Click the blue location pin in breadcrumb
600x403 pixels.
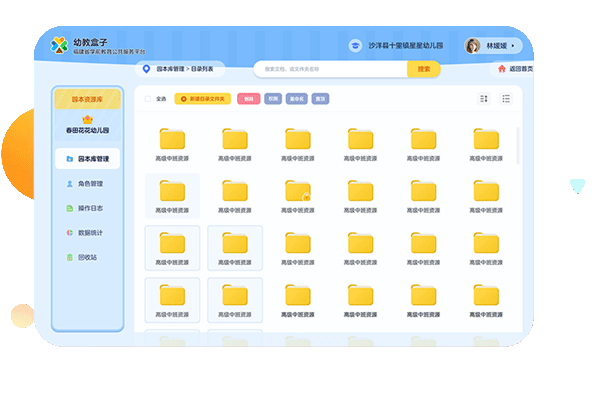click(x=146, y=69)
